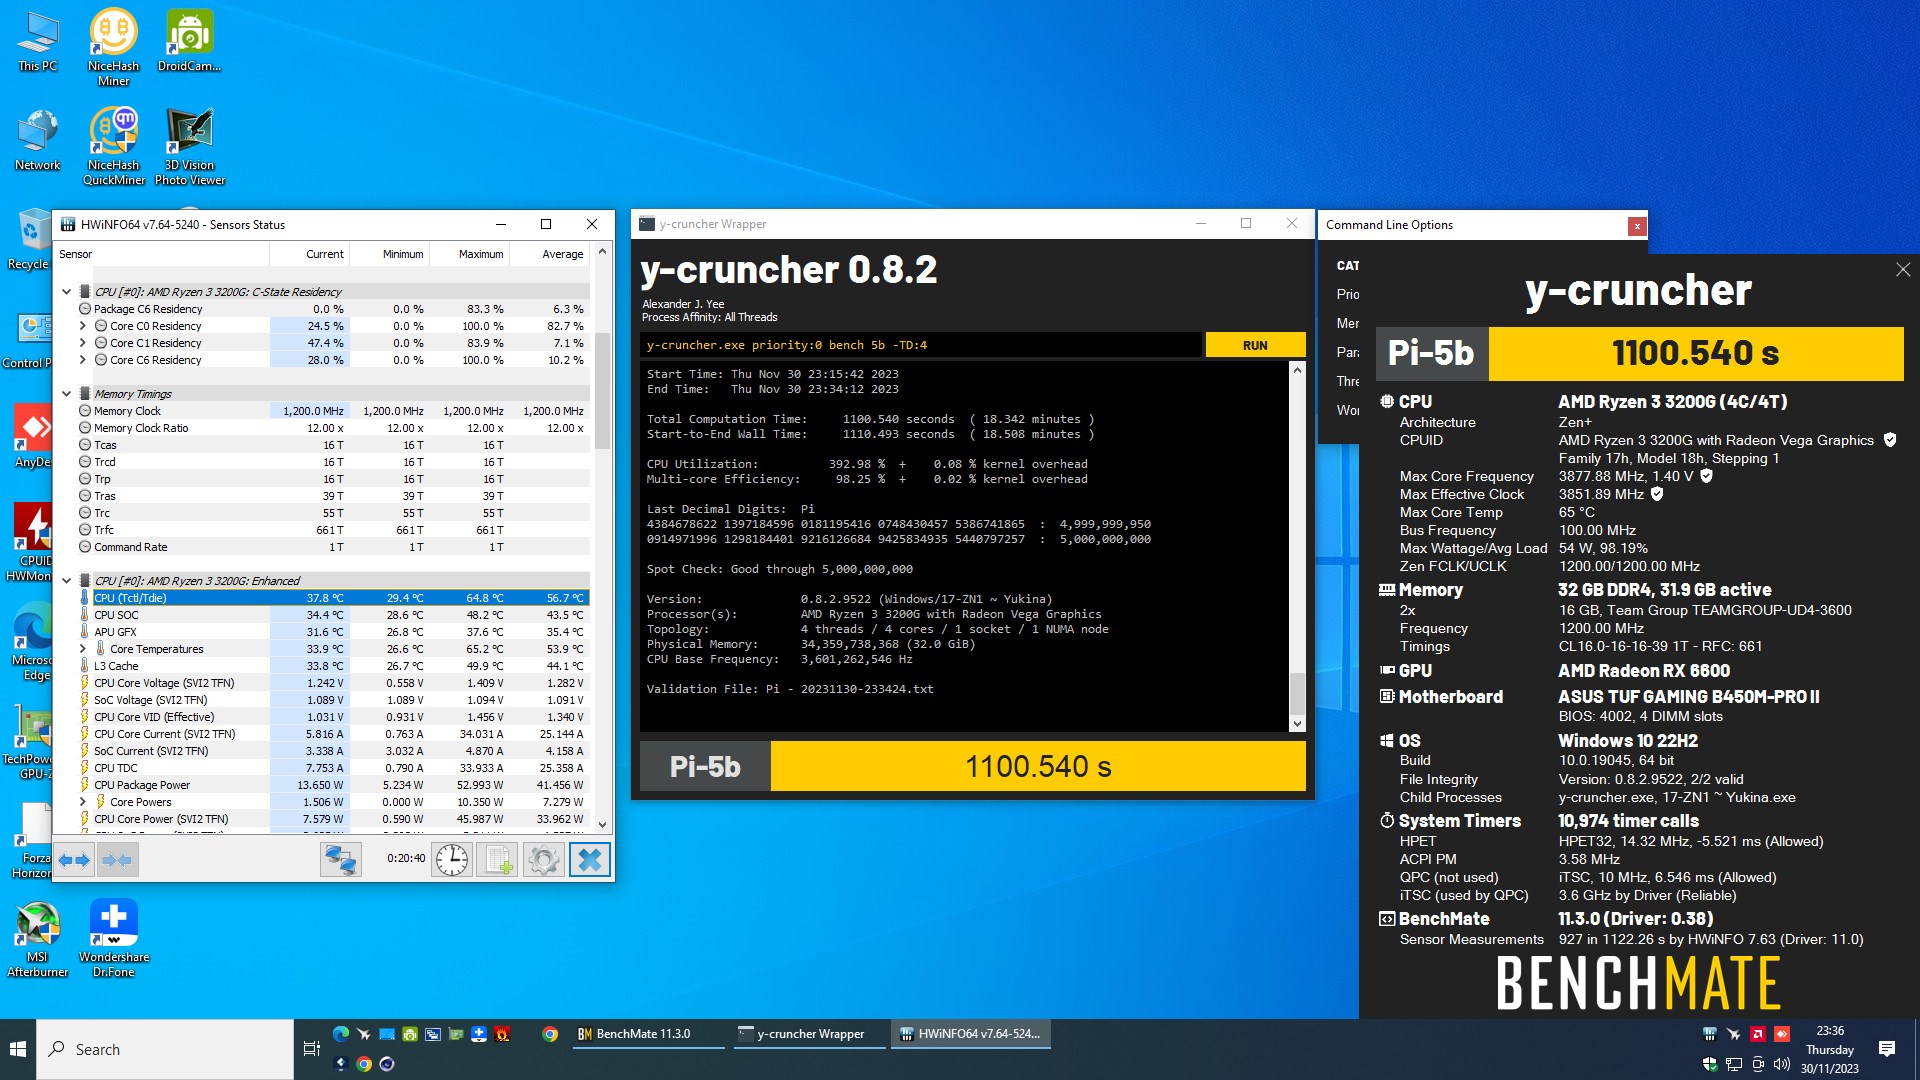Screen dimensions: 1920x1080
Task: Expand the Core C1 Residency row
Action: pos(83,343)
